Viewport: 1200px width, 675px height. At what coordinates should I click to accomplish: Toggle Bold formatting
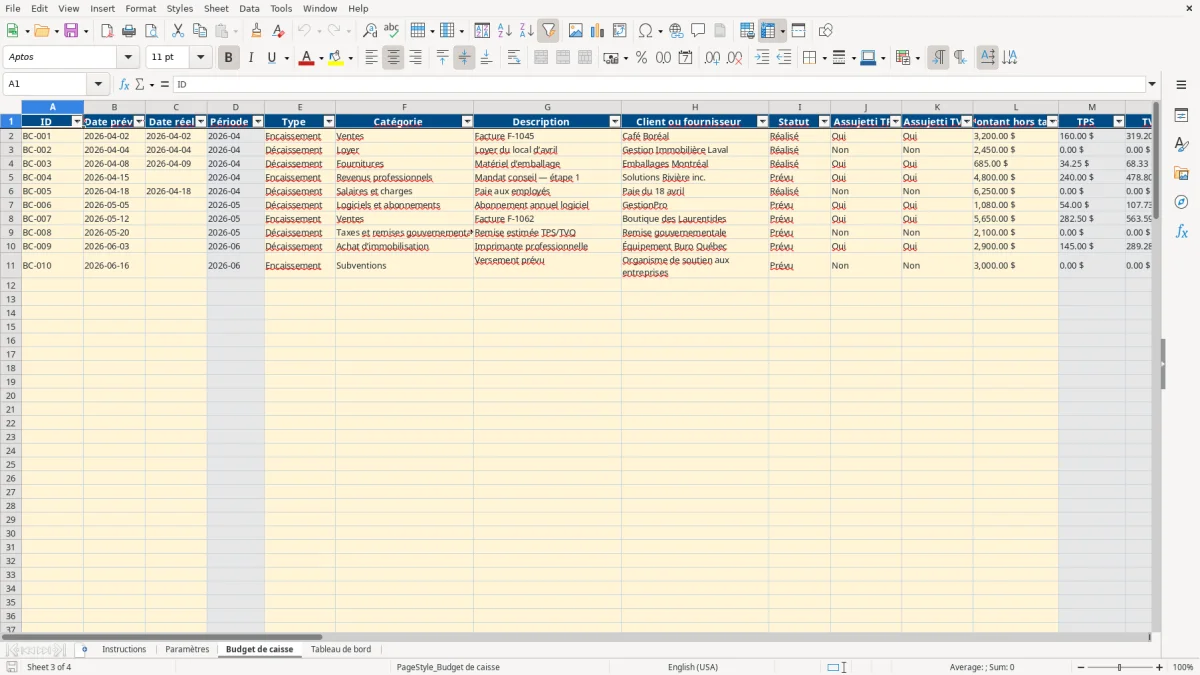229,58
